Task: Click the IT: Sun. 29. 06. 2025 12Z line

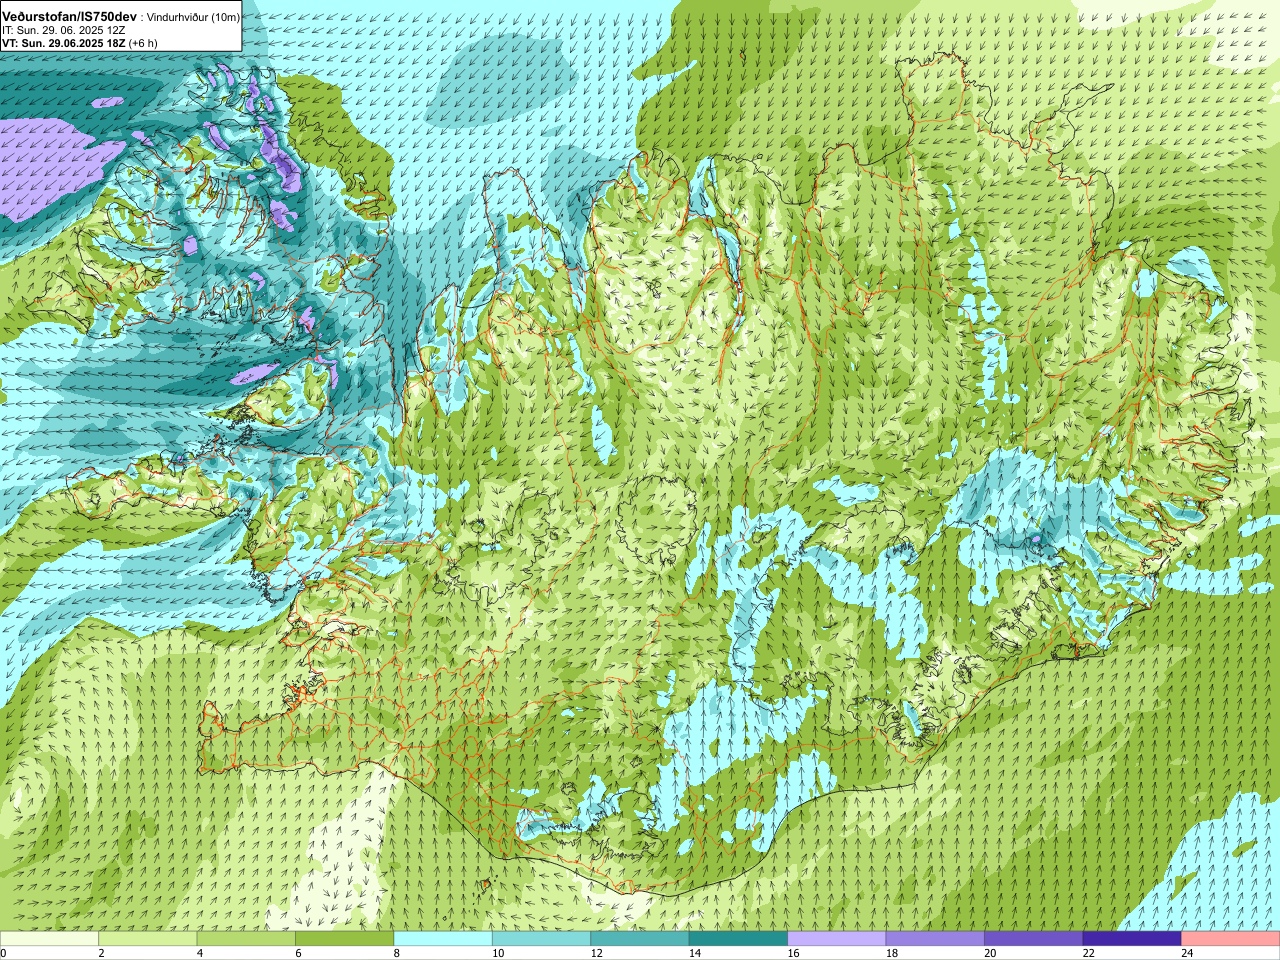Action: (x=63, y=30)
